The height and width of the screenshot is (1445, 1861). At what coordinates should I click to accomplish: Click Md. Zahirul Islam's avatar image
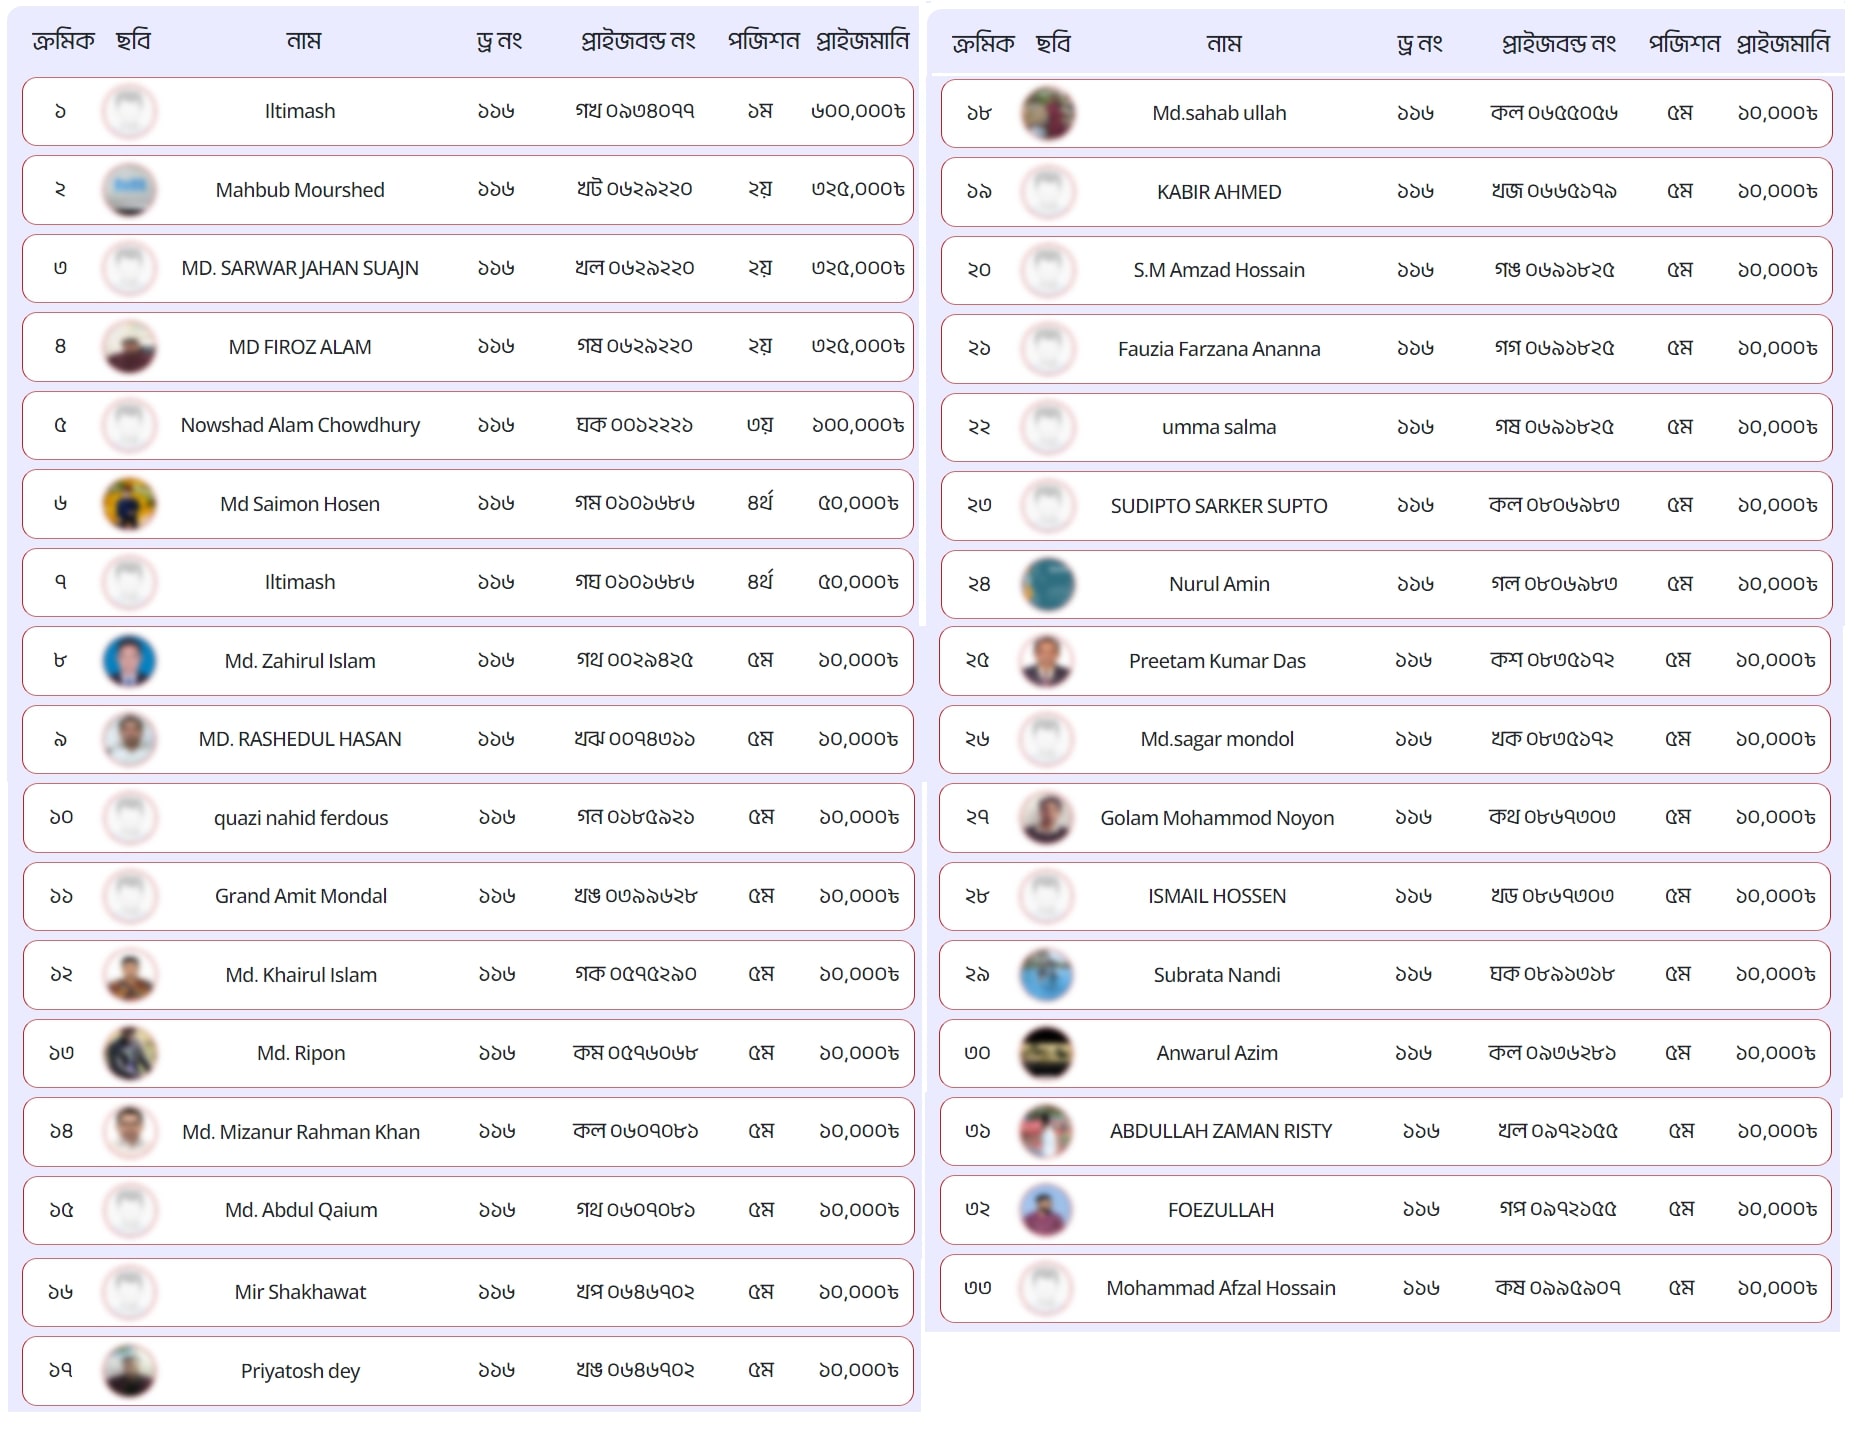pos(129,661)
